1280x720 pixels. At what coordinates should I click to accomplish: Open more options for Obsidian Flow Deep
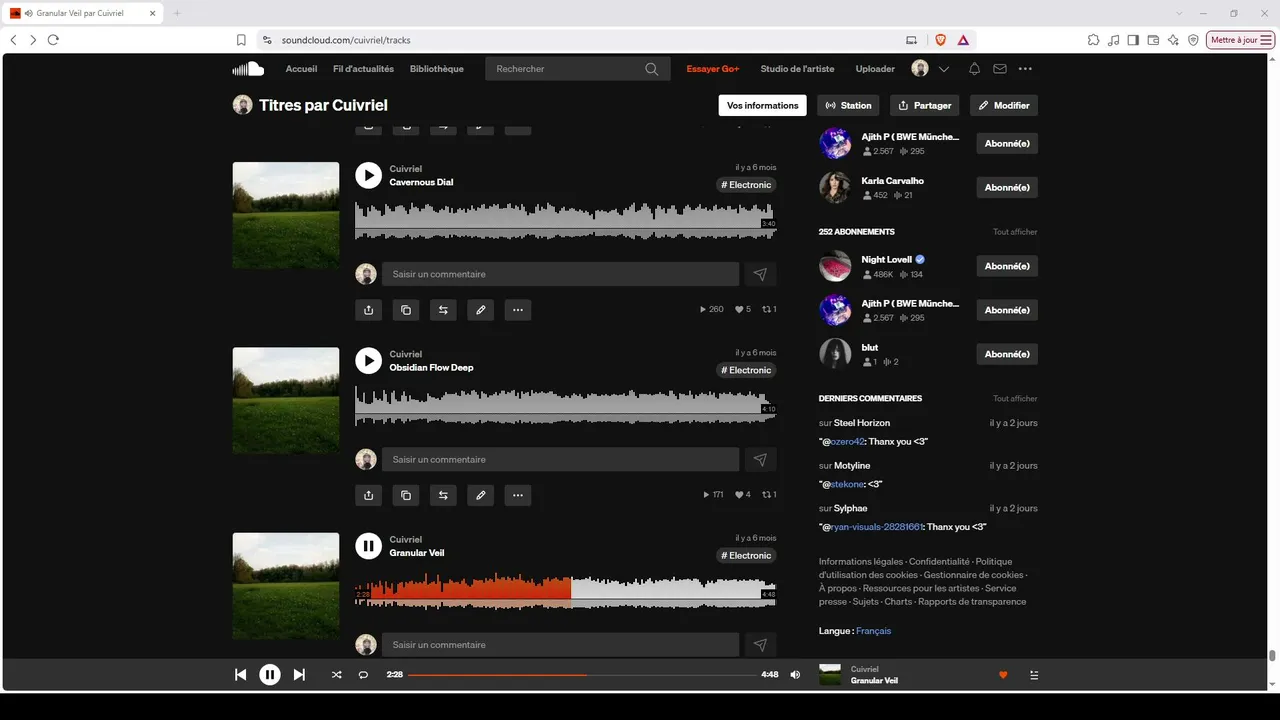tap(517, 495)
